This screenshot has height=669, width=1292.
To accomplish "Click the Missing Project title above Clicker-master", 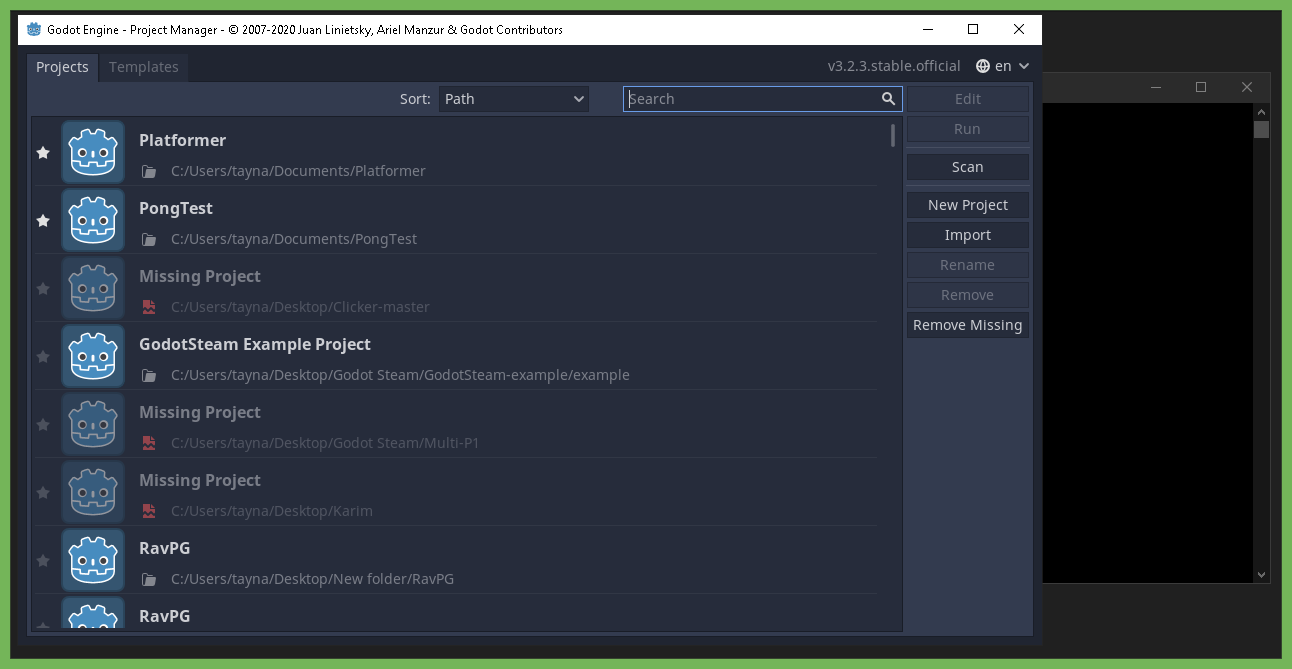I will (x=200, y=276).
